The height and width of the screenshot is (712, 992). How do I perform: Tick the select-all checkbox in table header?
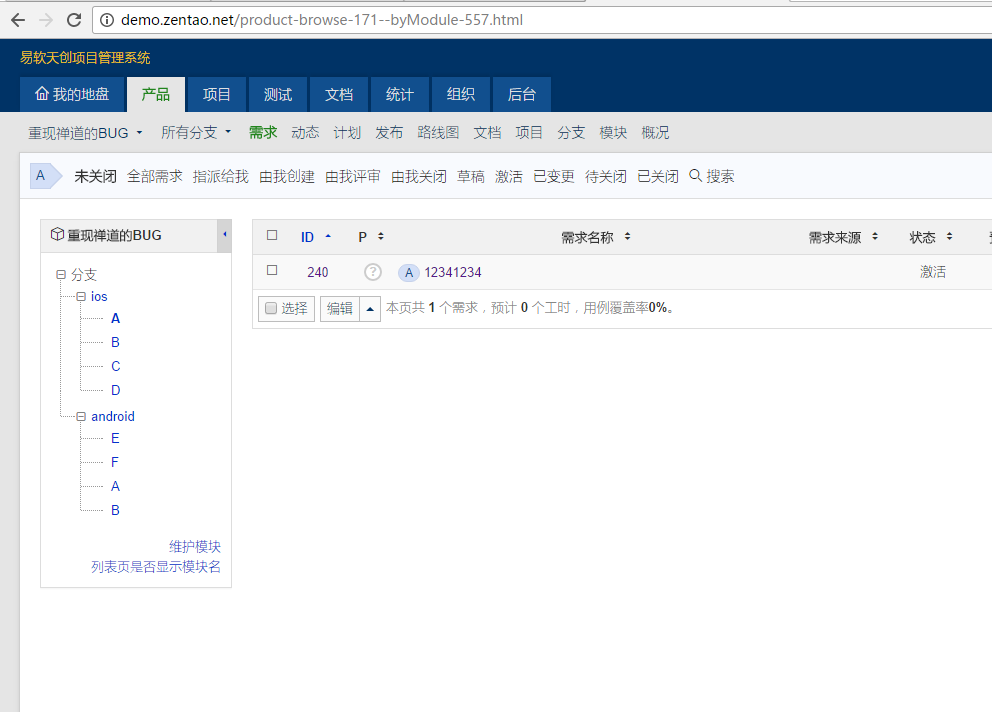(272, 236)
